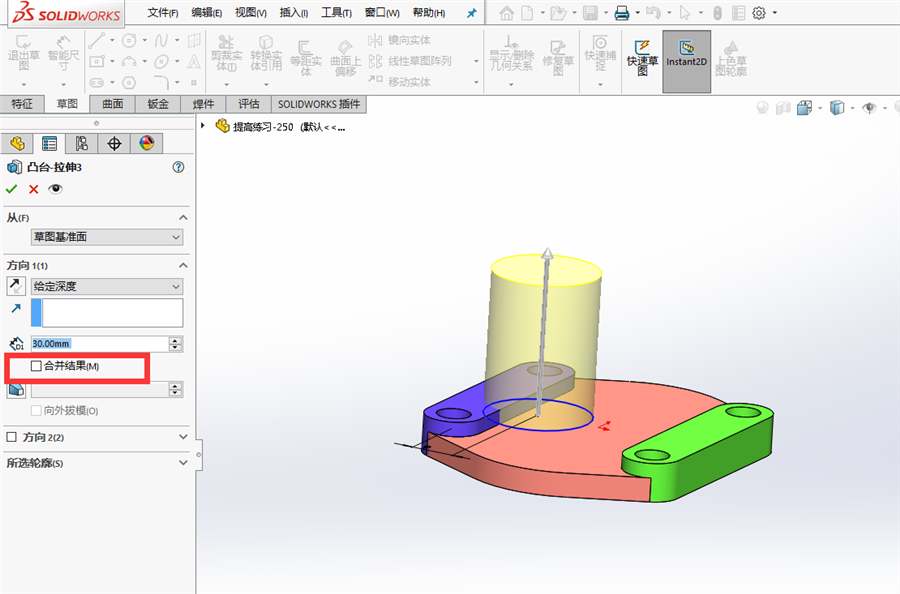Open the 草图基准面 start condition dropdown
The image size is (900, 594).
pos(107,237)
